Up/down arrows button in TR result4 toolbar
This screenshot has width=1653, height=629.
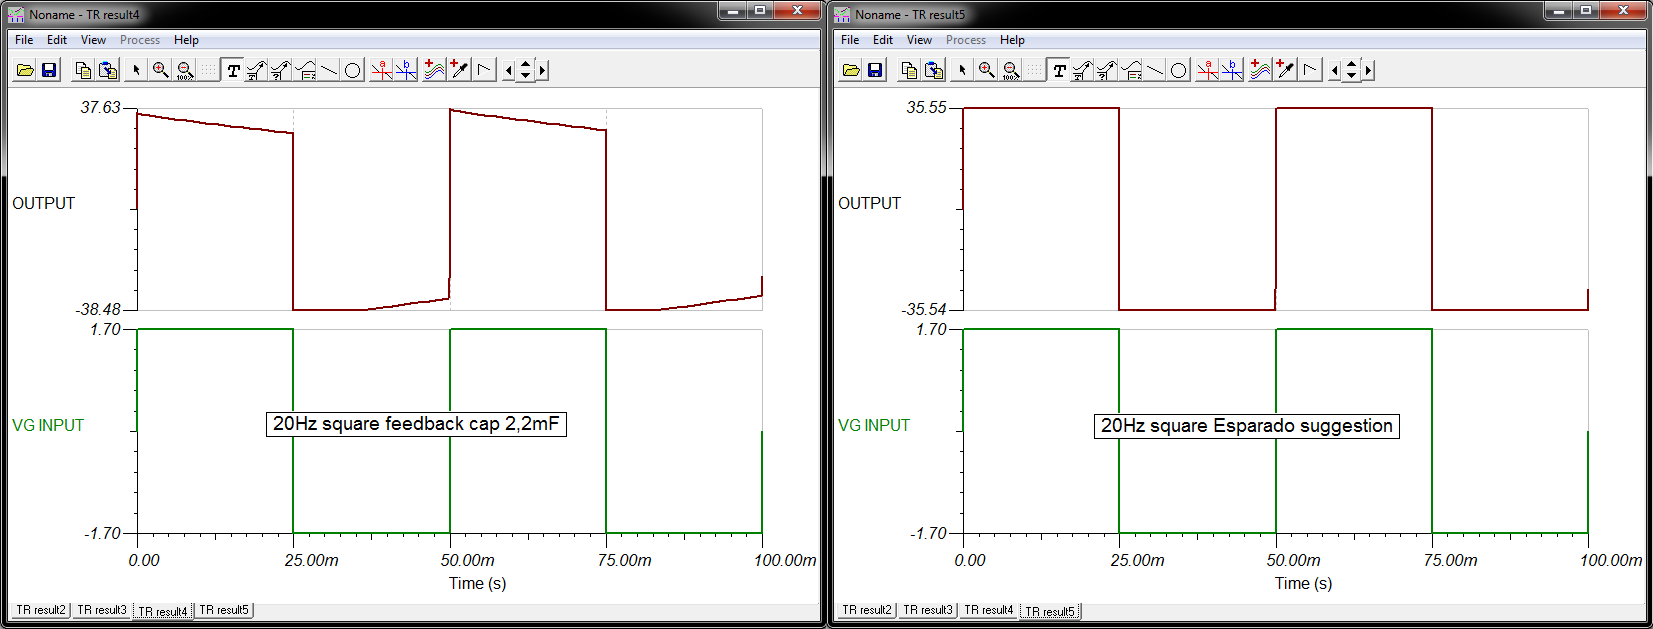click(526, 70)
